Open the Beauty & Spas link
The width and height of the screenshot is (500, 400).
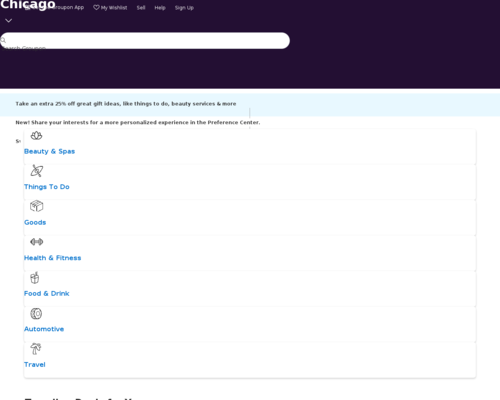[x=49, y=151]
